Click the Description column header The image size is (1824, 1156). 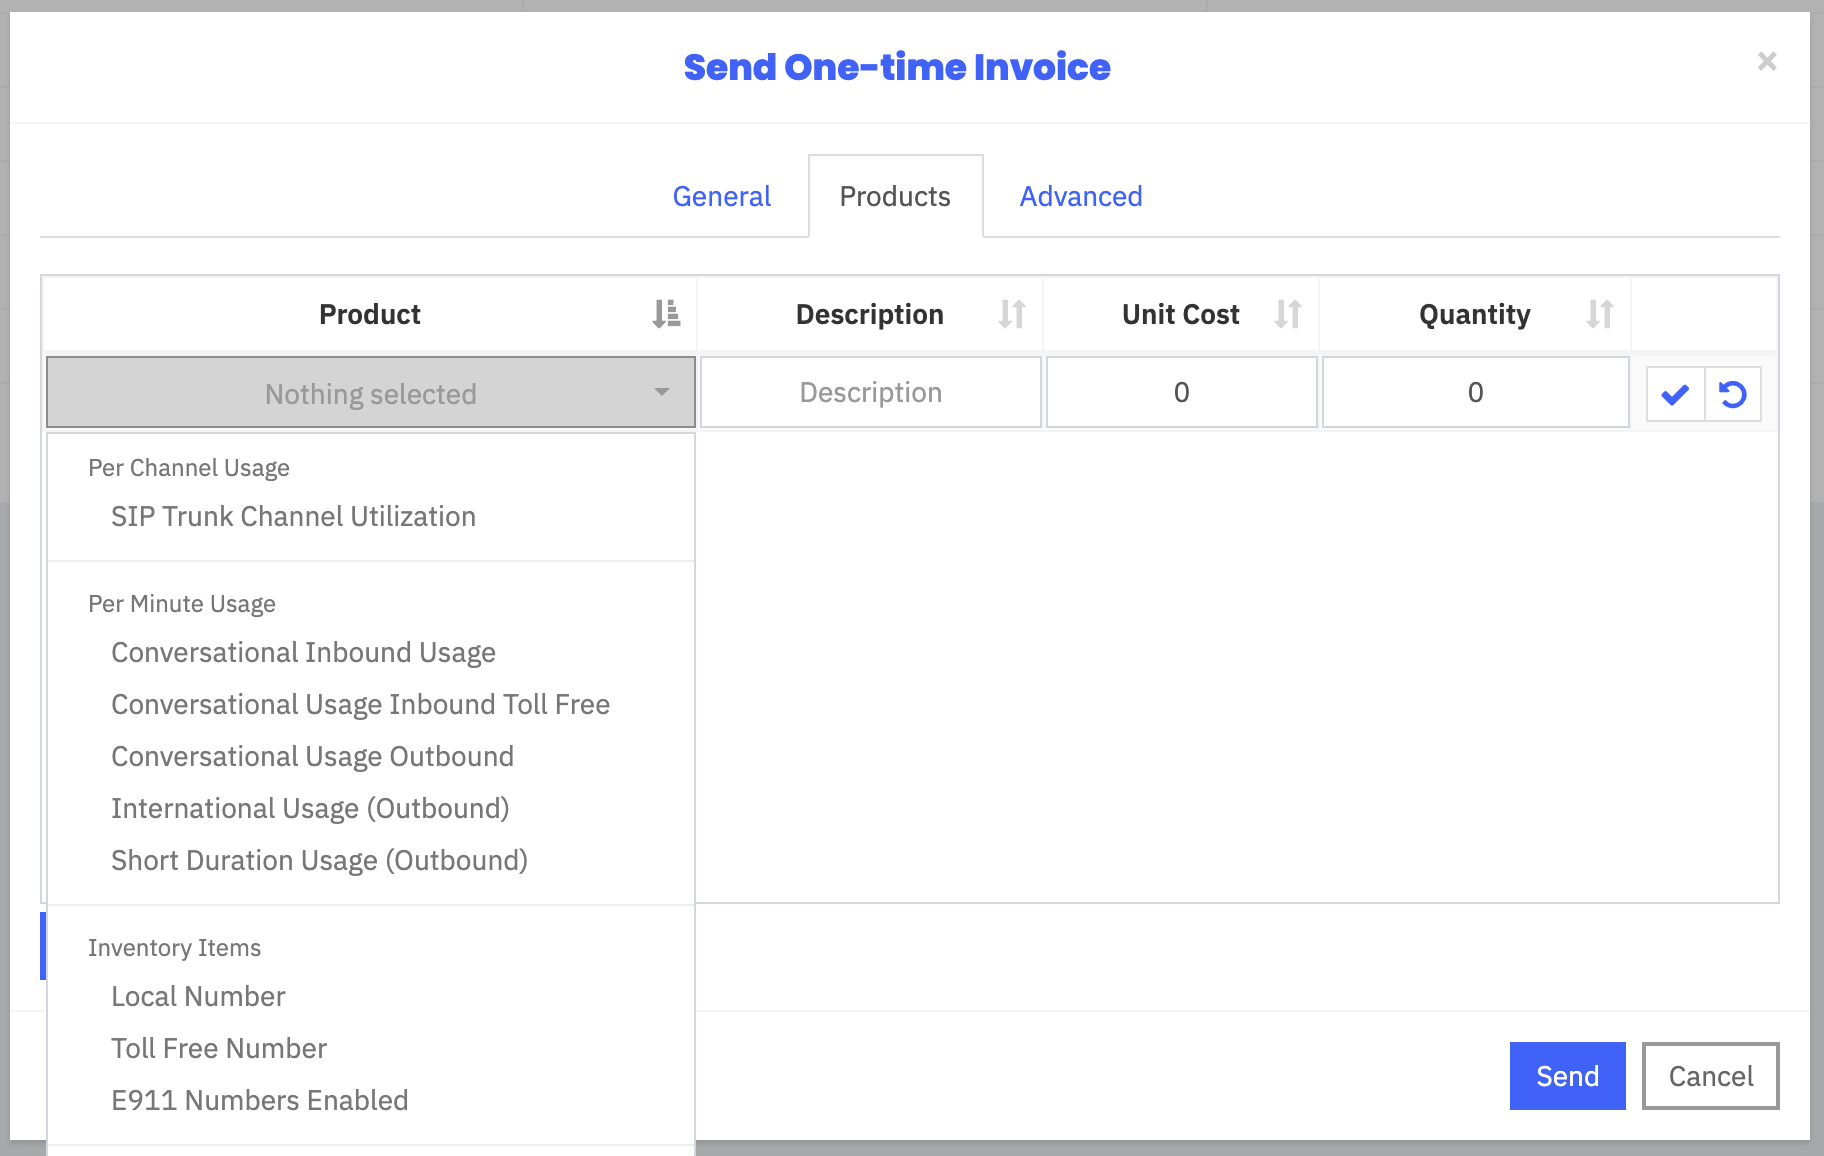click(x=870, y=314)
